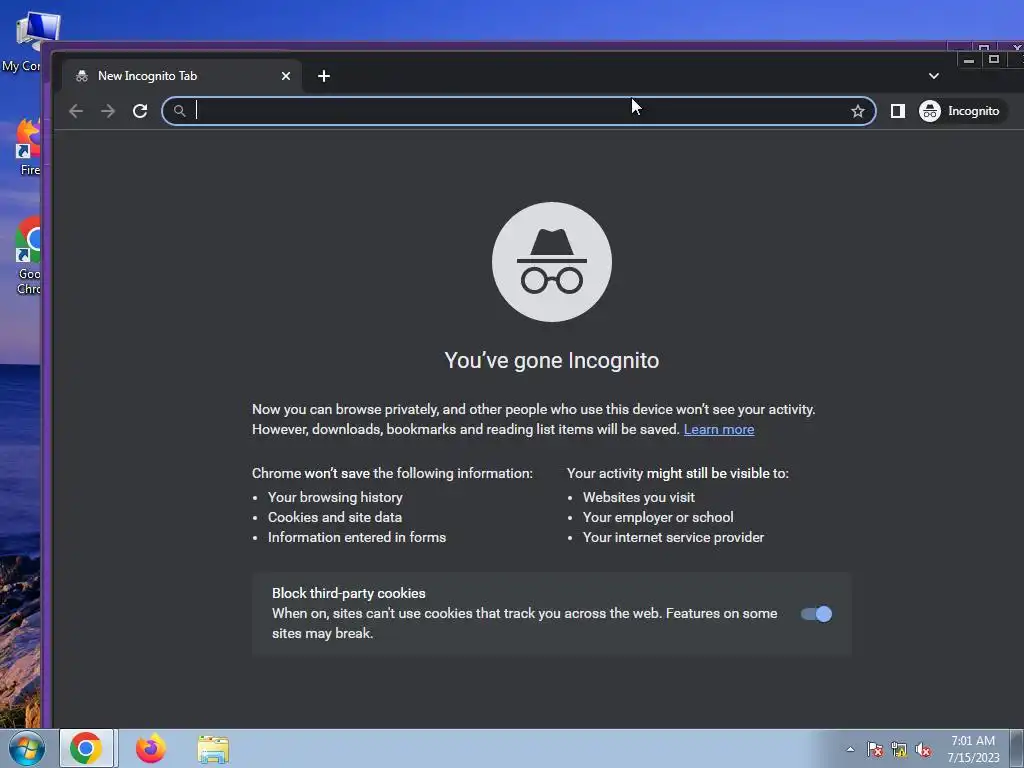Close the New Incognito Tab
The width and height of the screenshot is (1024, 768).
[x=286, y=76]
